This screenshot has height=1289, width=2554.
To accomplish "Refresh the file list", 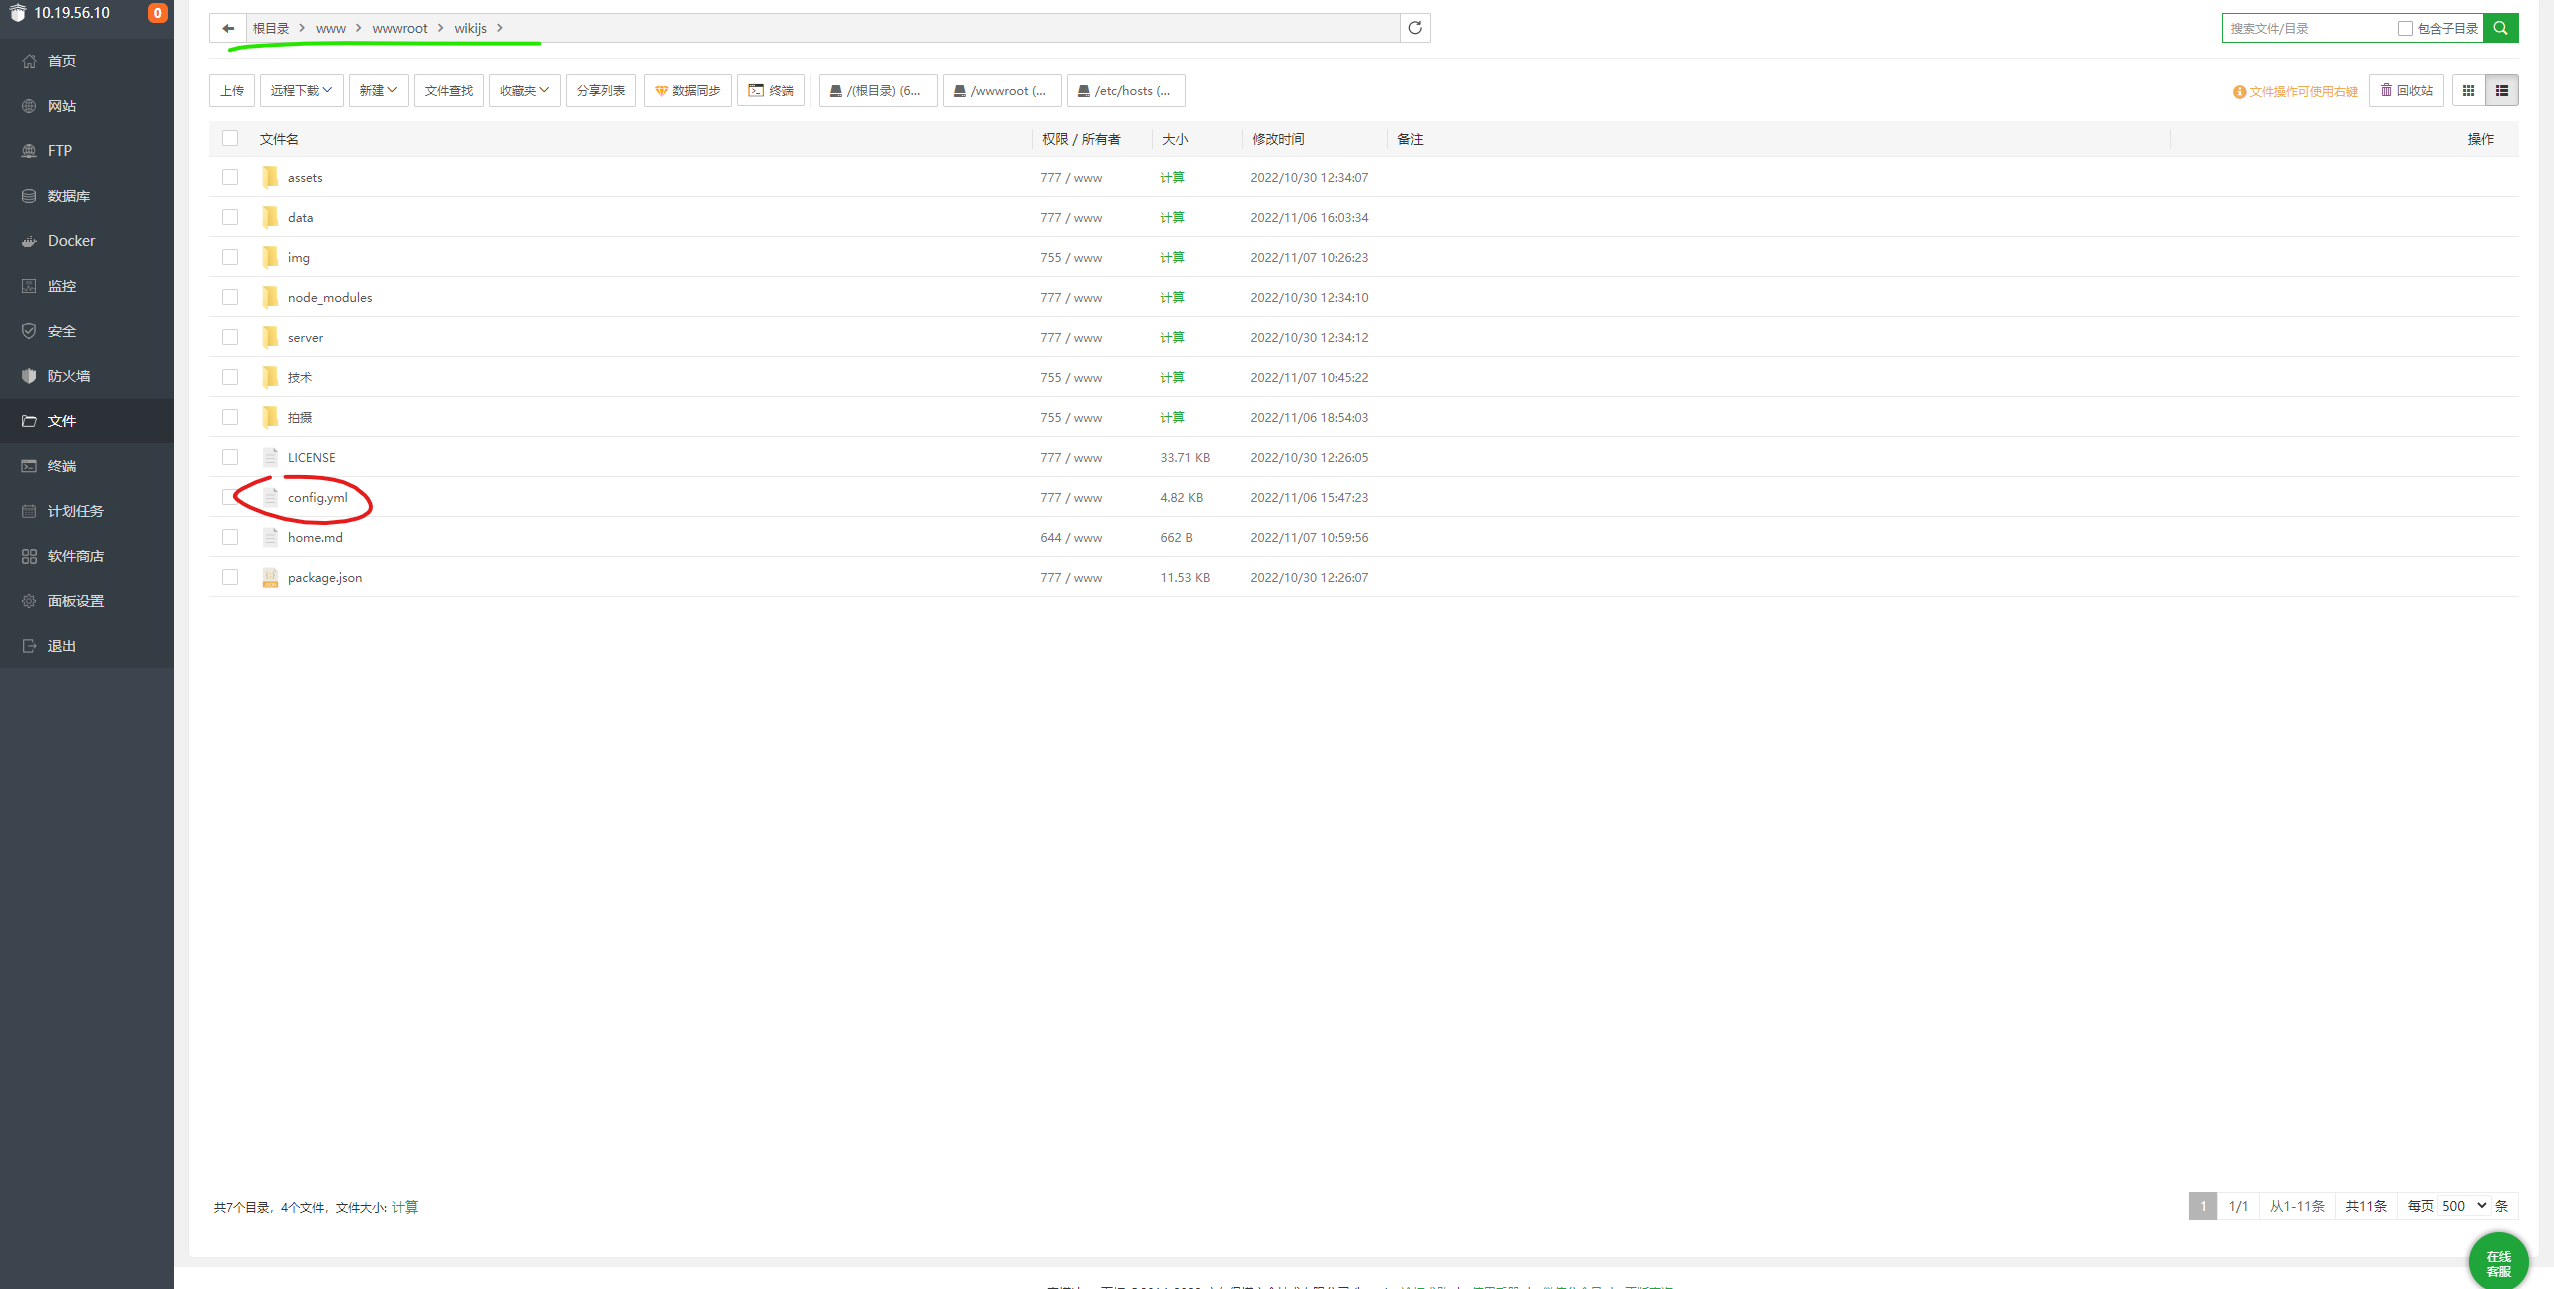I will [1415, 28].
